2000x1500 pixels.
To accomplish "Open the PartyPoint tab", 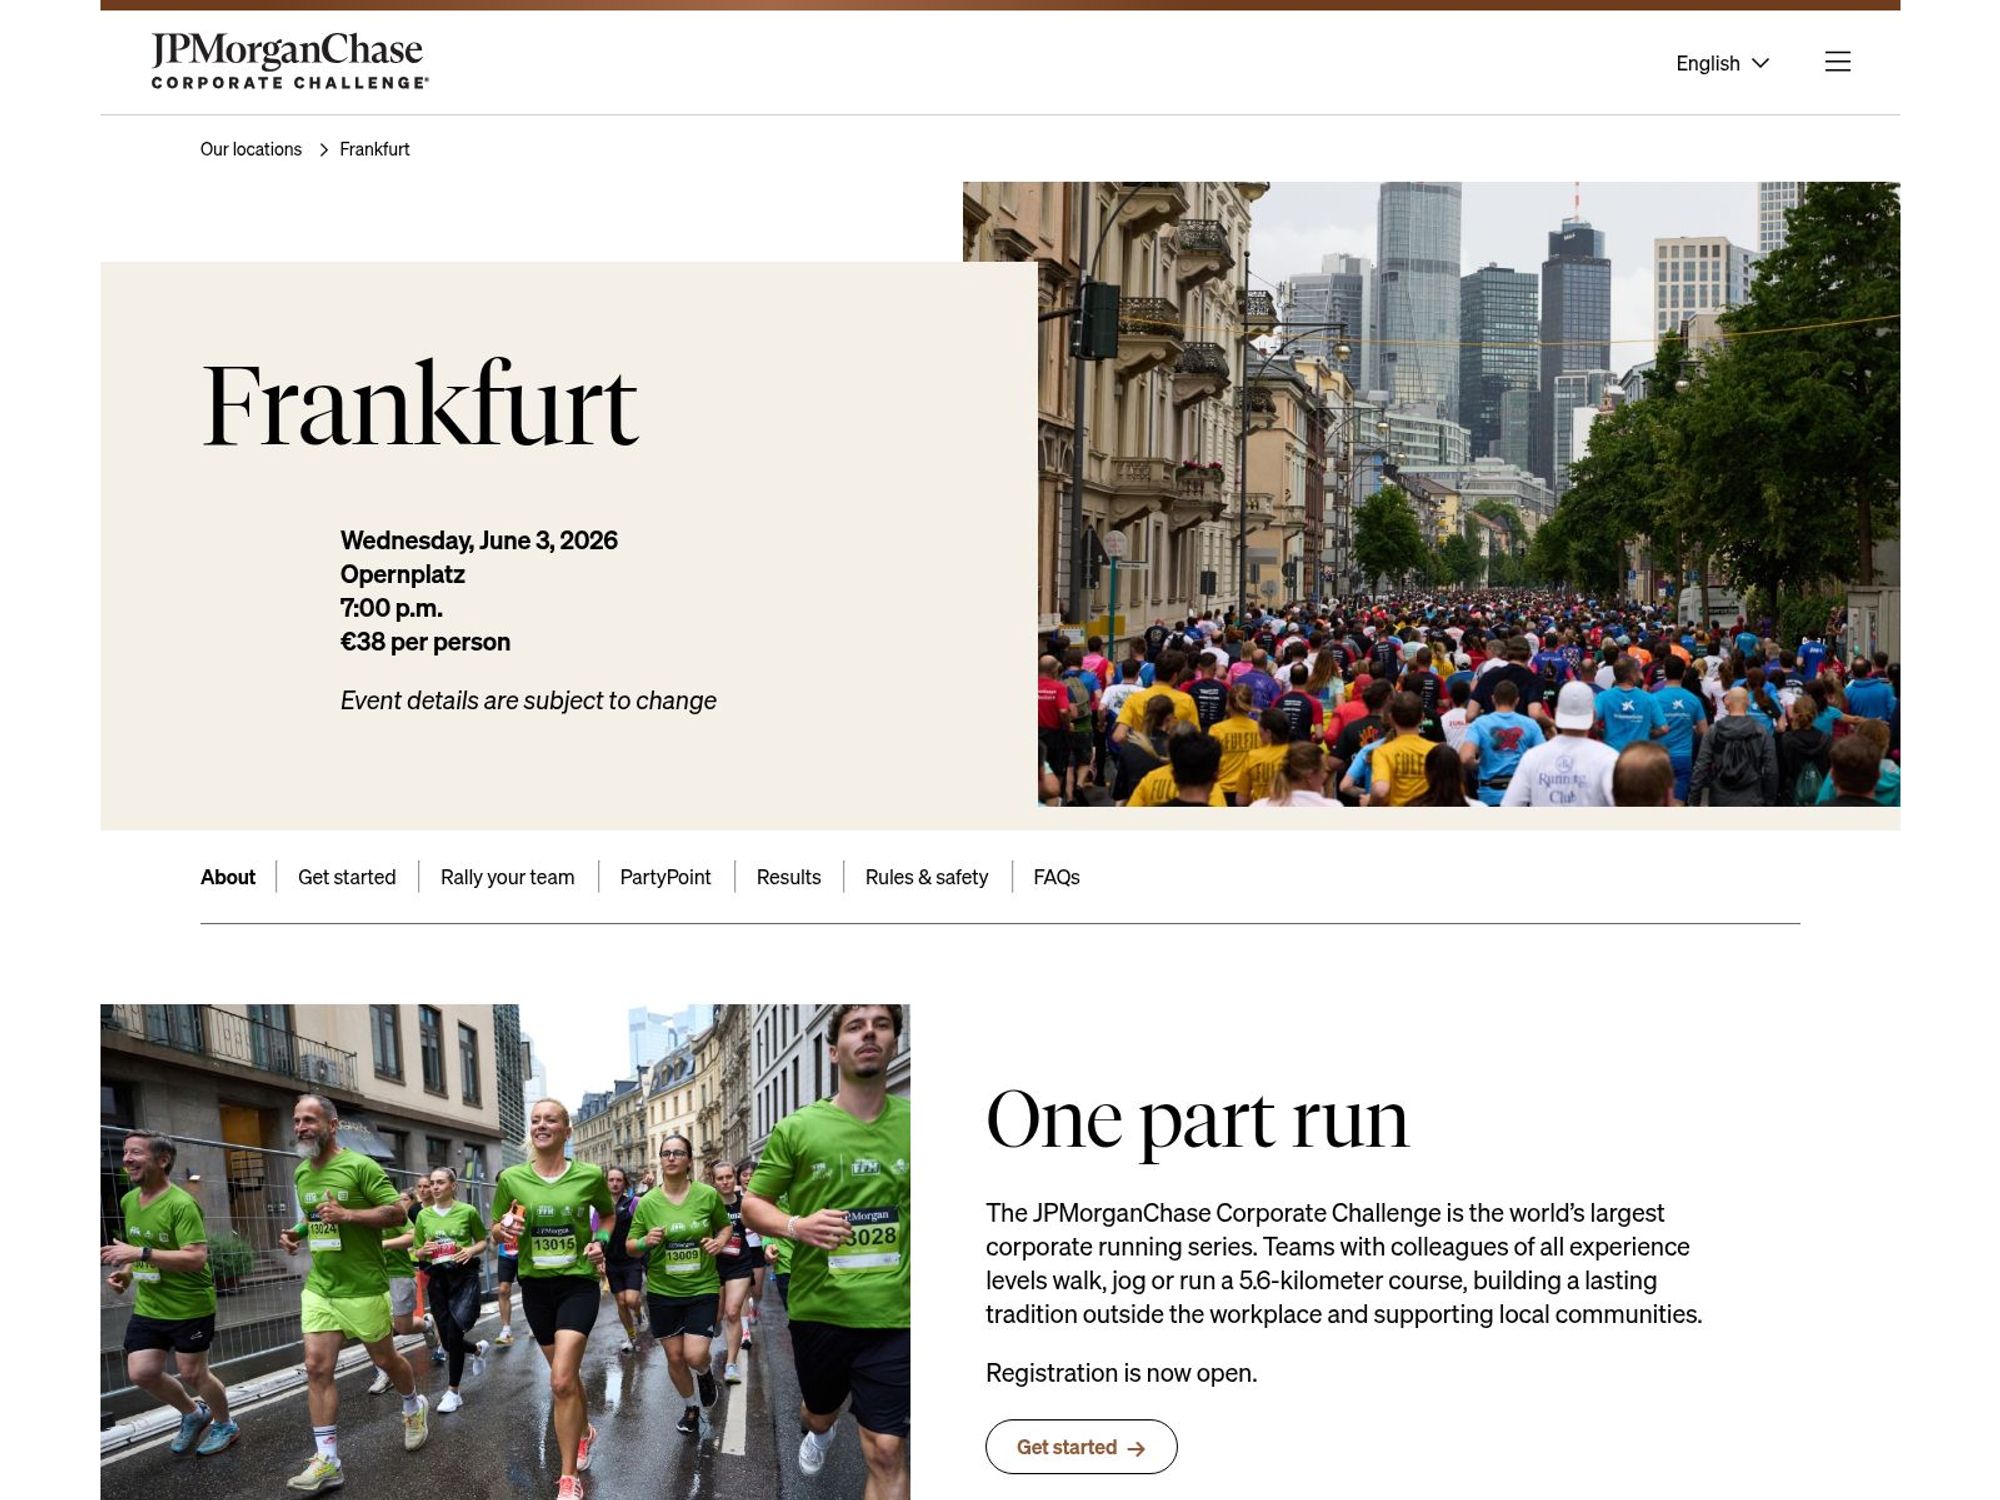I will click(x=665, y=877).
